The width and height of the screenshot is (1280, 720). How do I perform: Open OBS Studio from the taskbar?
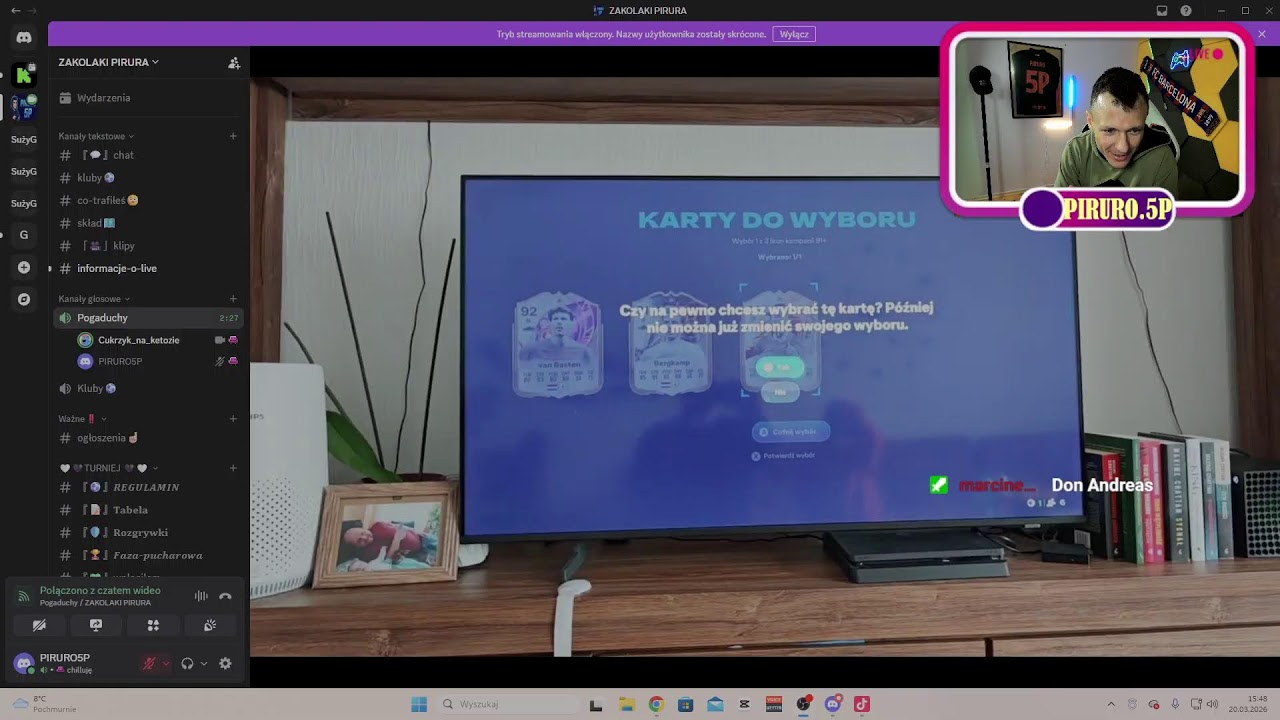[803, 704]
